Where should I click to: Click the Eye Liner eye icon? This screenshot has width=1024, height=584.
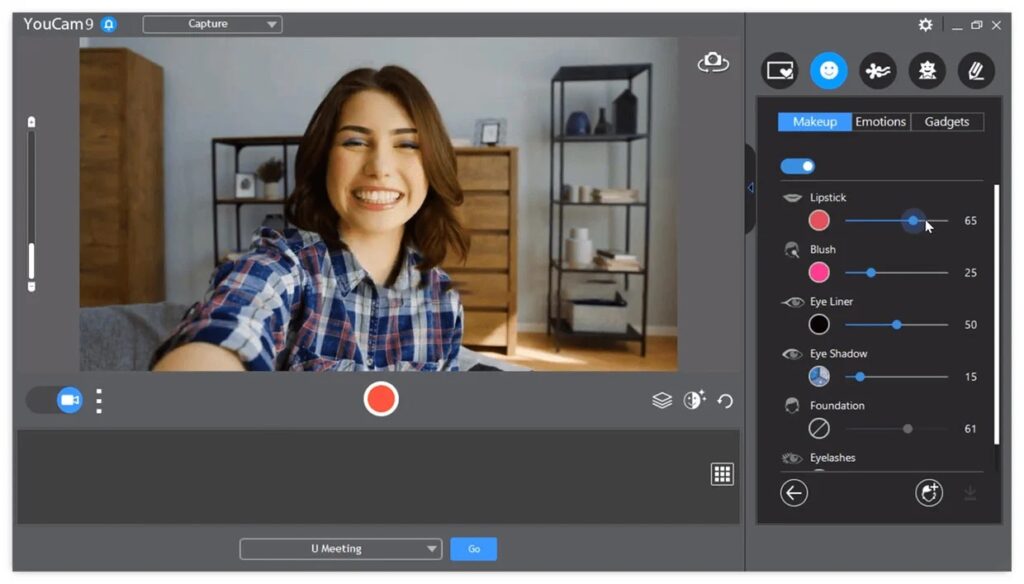(x=793, y=302)
